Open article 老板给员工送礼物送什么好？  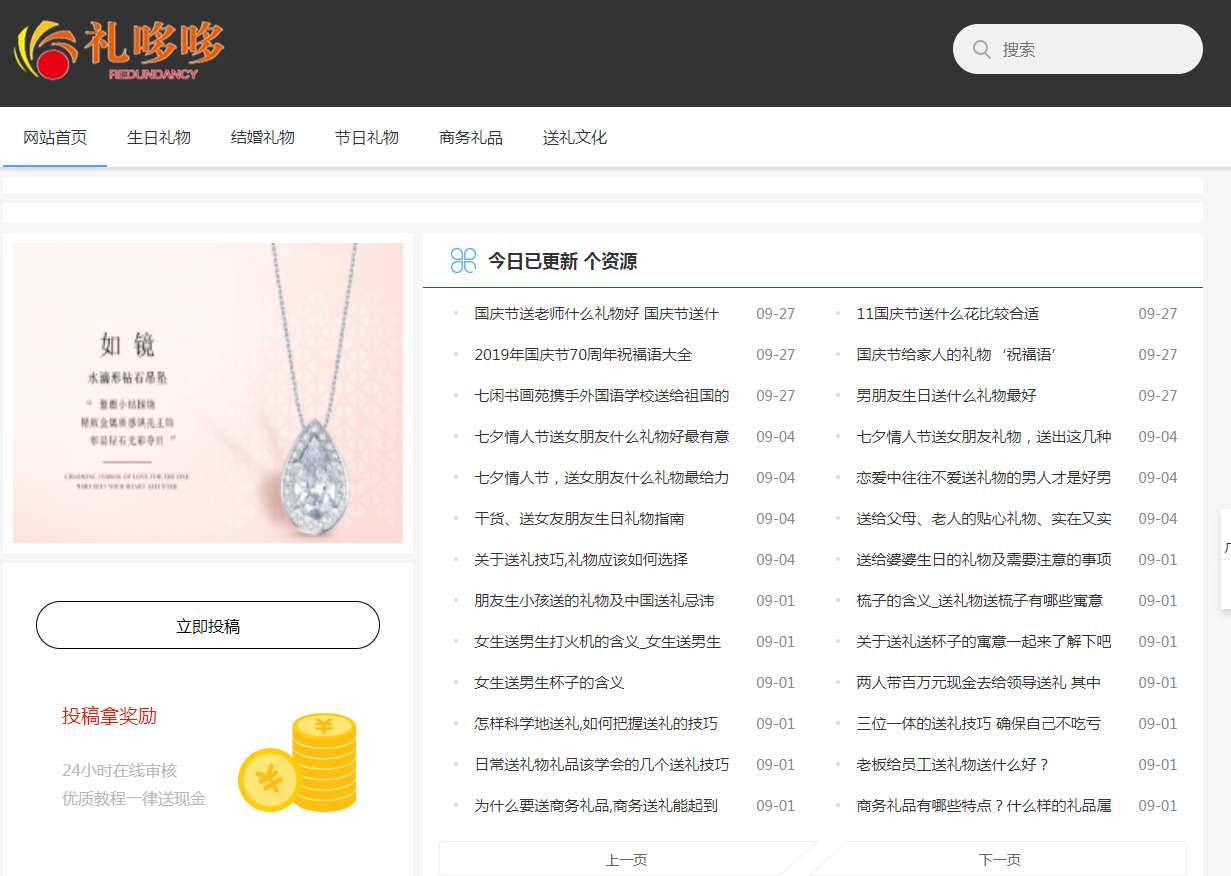pos(953,765)
